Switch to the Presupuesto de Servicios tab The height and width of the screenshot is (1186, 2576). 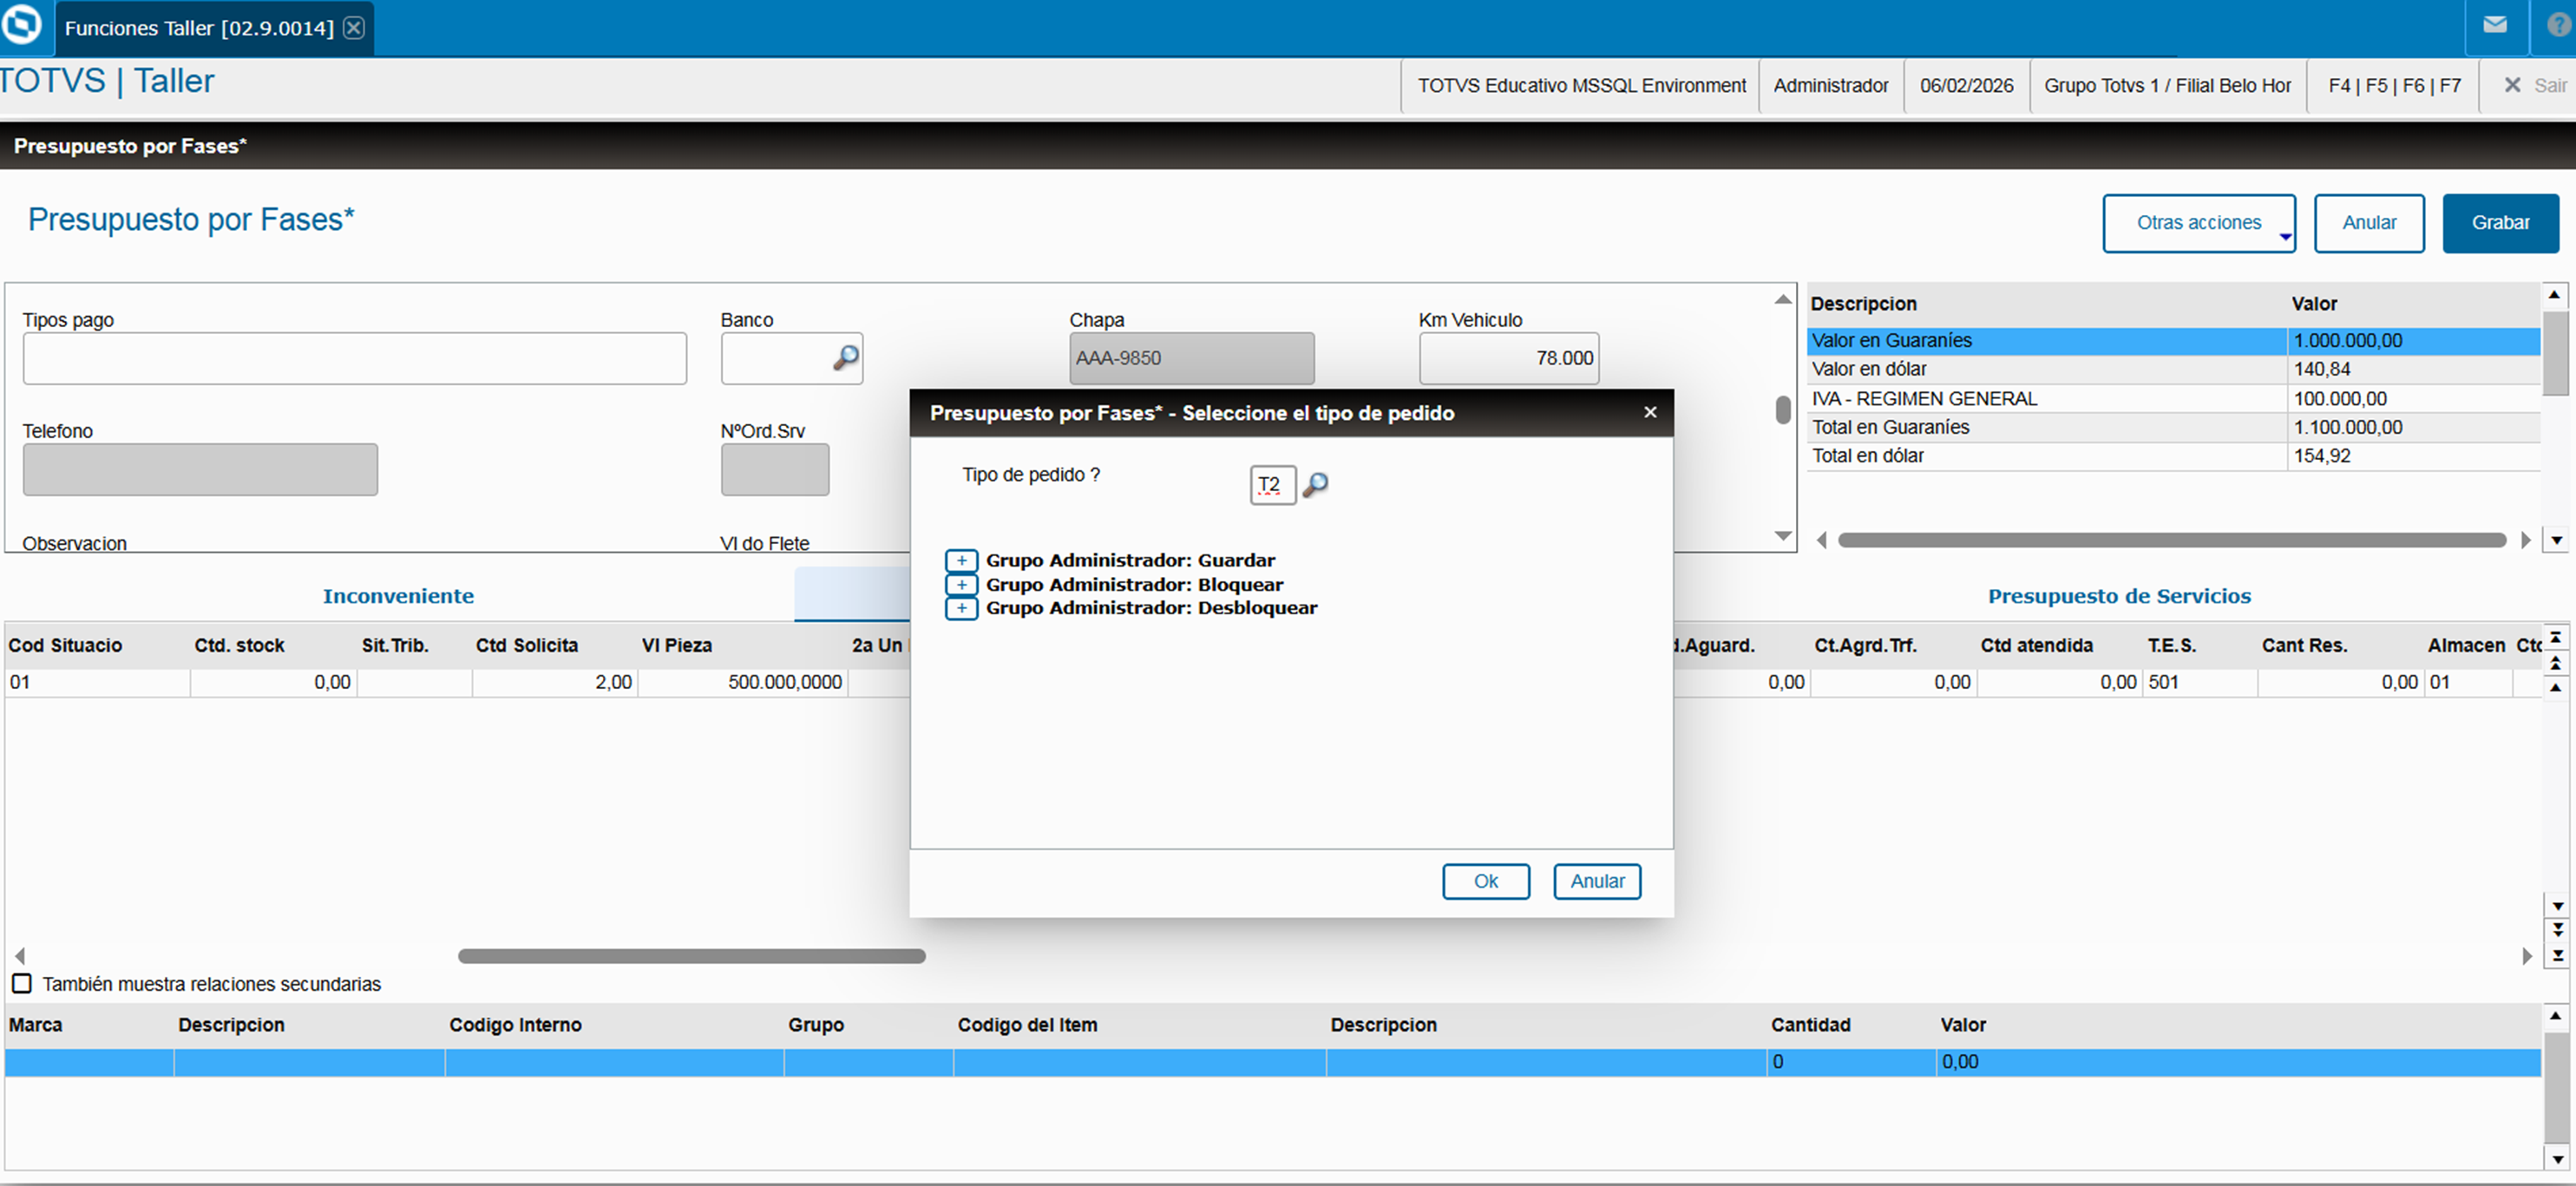2118,596
